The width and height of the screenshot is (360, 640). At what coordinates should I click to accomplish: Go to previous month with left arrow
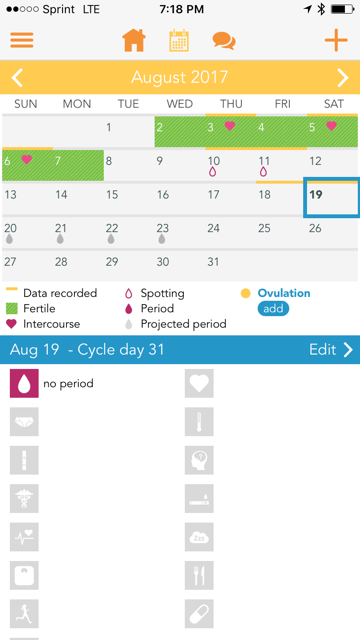[x=17, y=78]
